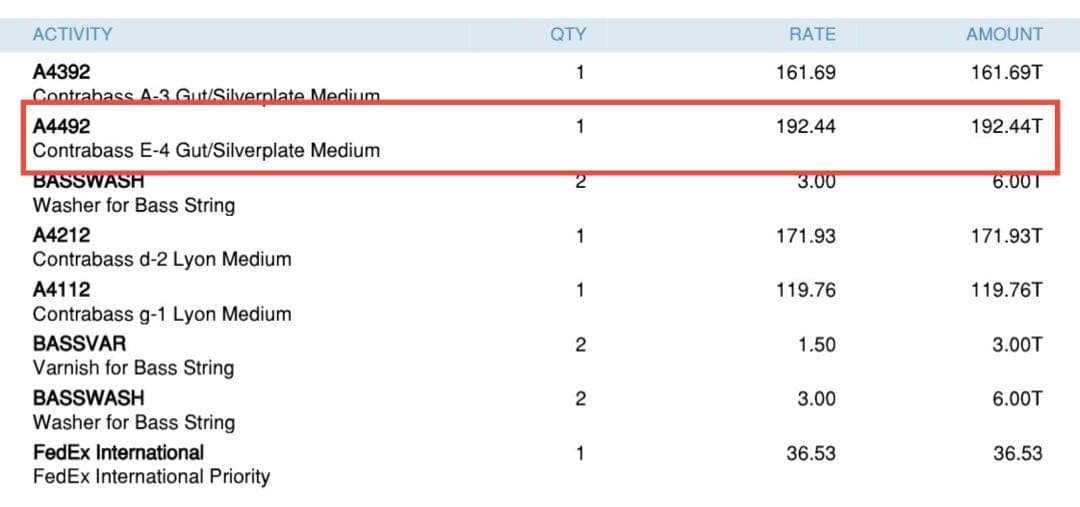Click Contrabass d-2 Lyon Medium description
1080x507 pixels.
click(x=162, y=260)
